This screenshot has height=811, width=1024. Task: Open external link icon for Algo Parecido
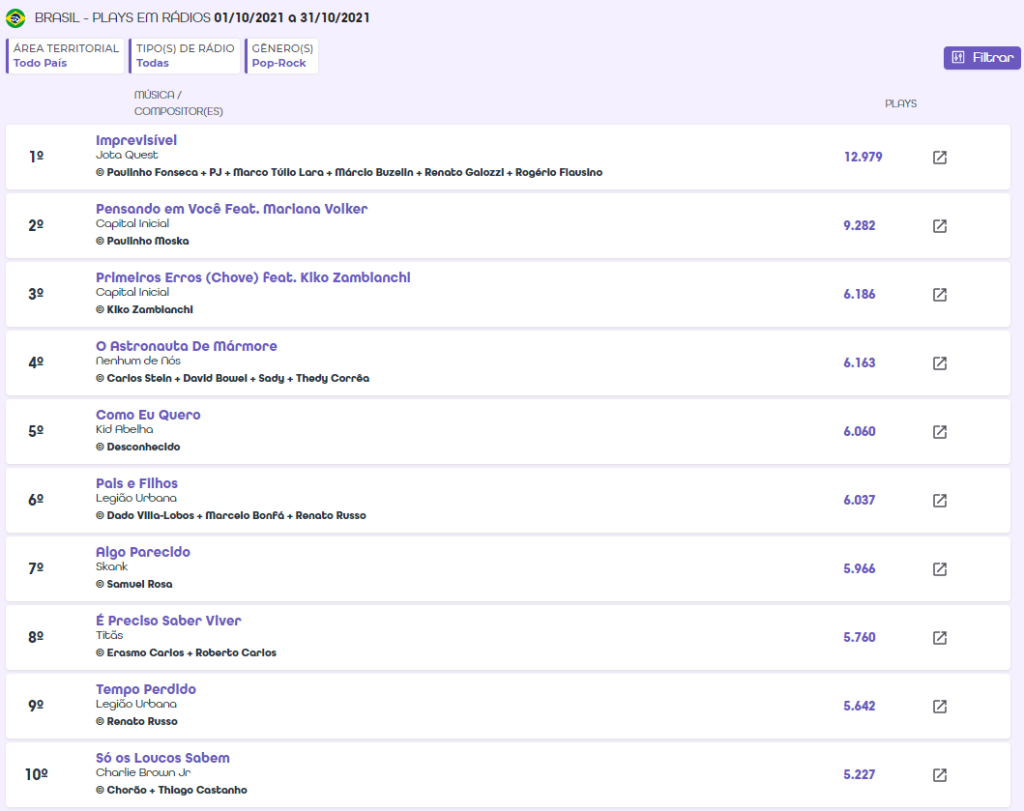939,569
